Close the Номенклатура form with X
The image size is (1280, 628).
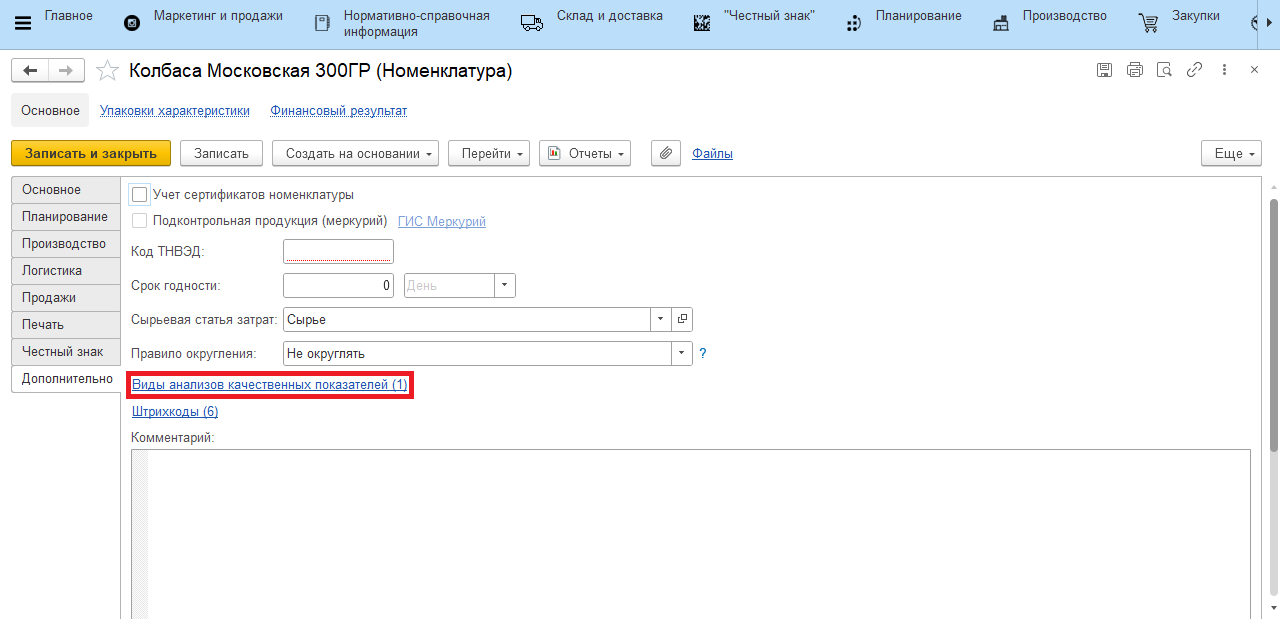point(1254,70)
